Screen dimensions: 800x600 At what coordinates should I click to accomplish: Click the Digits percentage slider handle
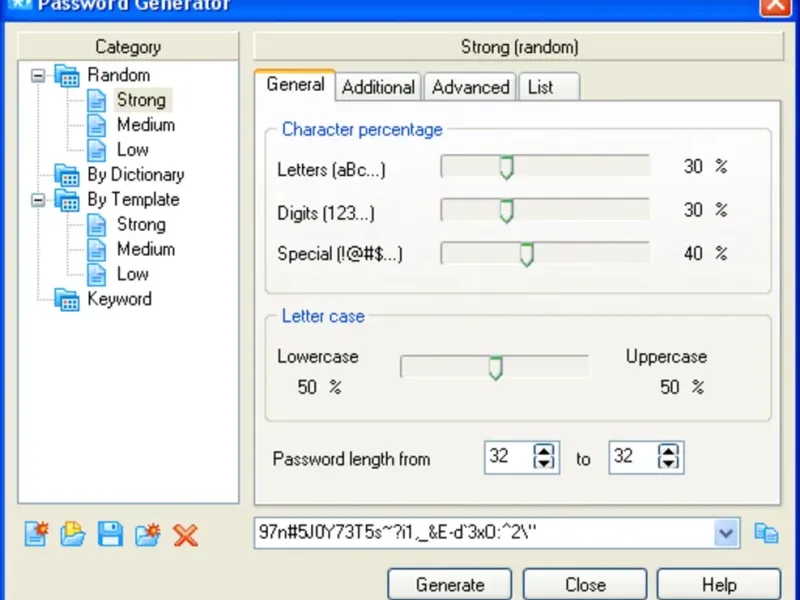[x=506, y=211]
